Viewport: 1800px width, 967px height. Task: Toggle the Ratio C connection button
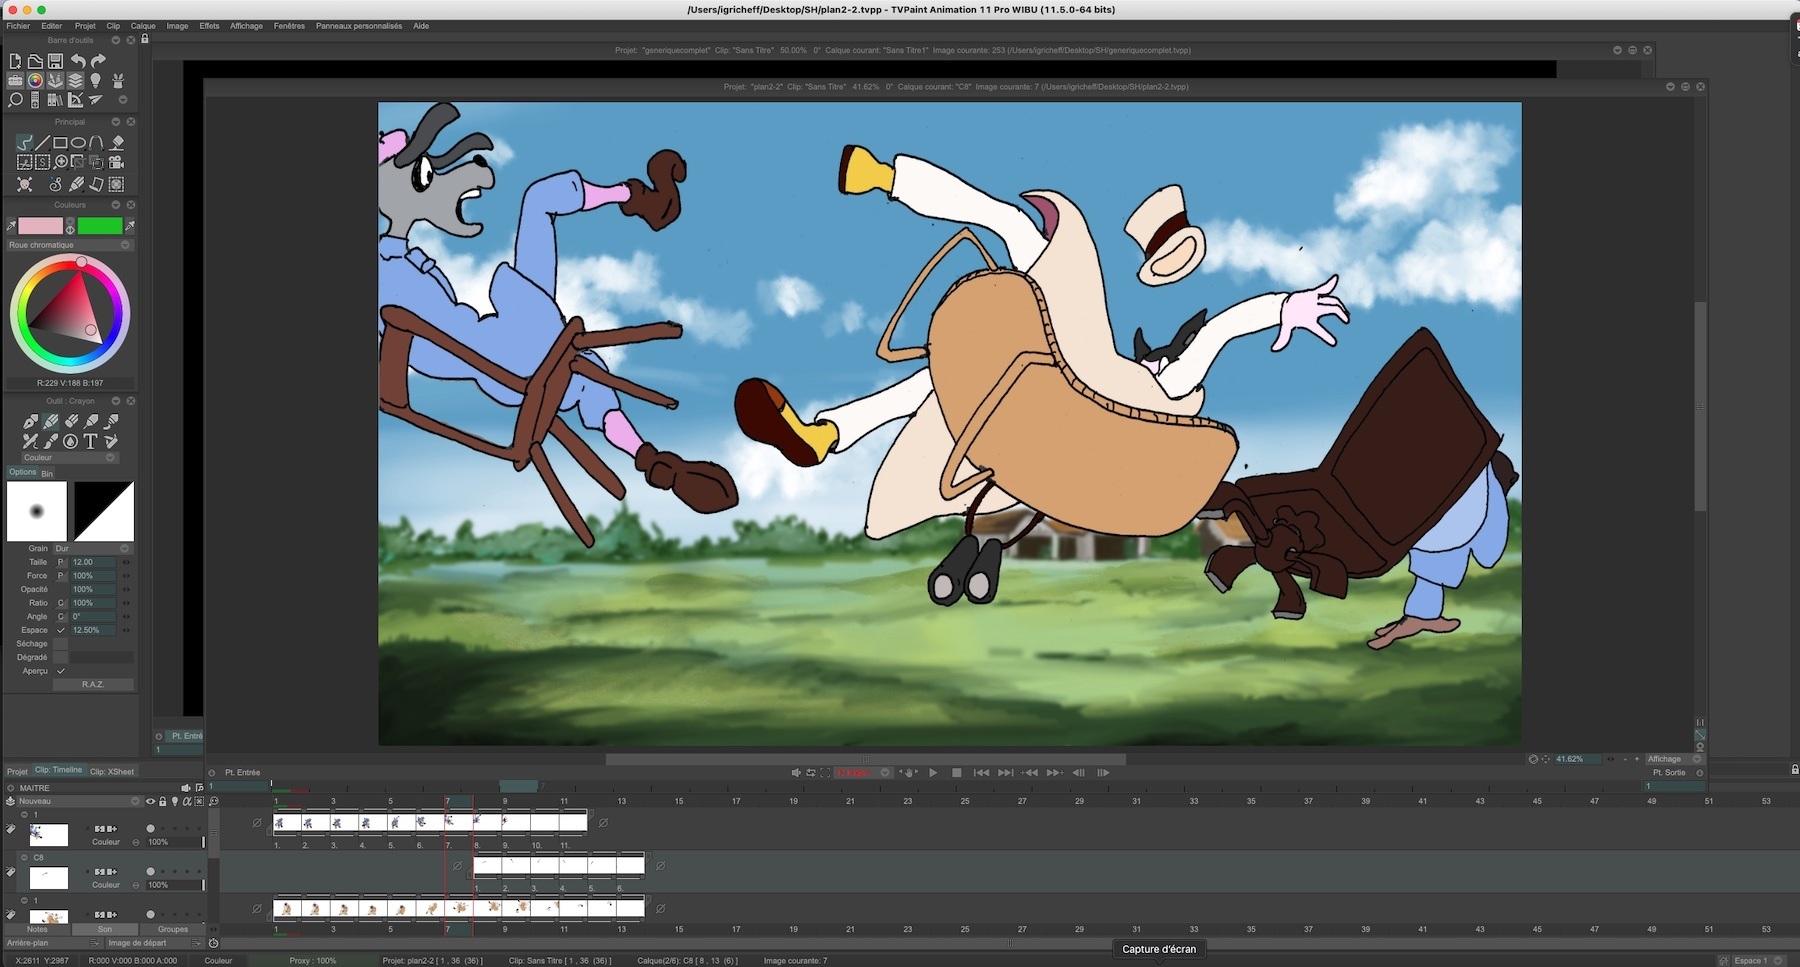60,603
